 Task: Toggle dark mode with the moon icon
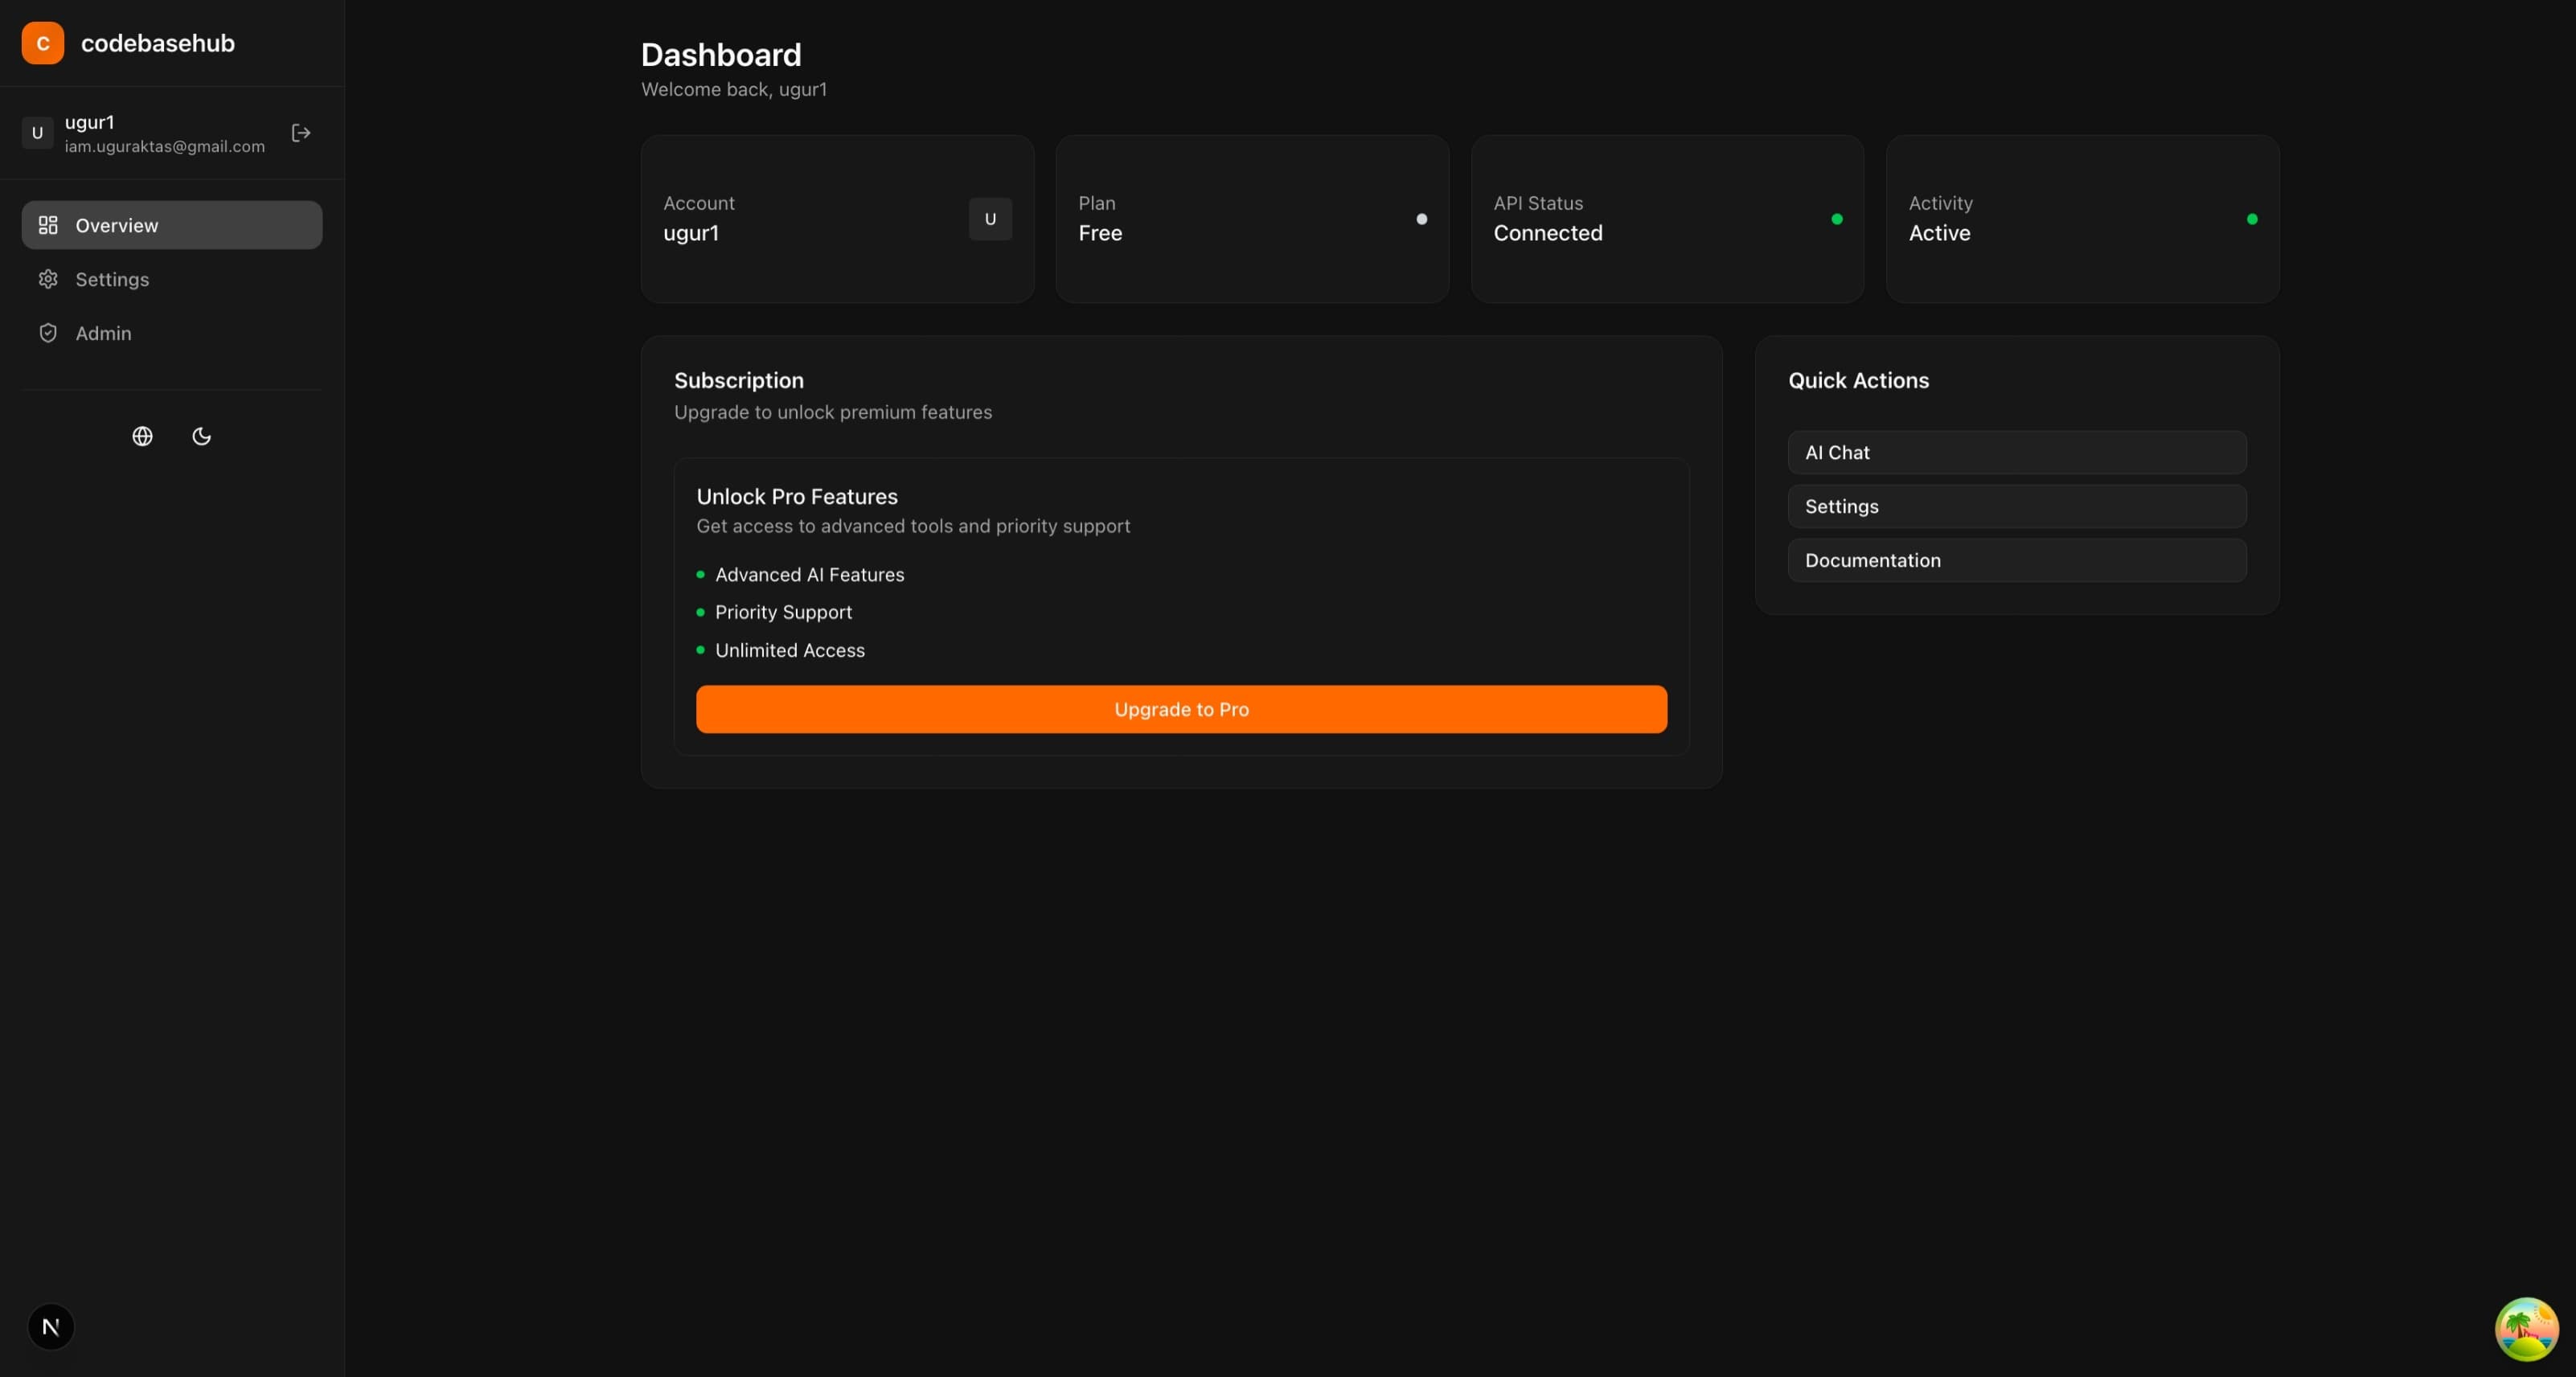[202, 436]
